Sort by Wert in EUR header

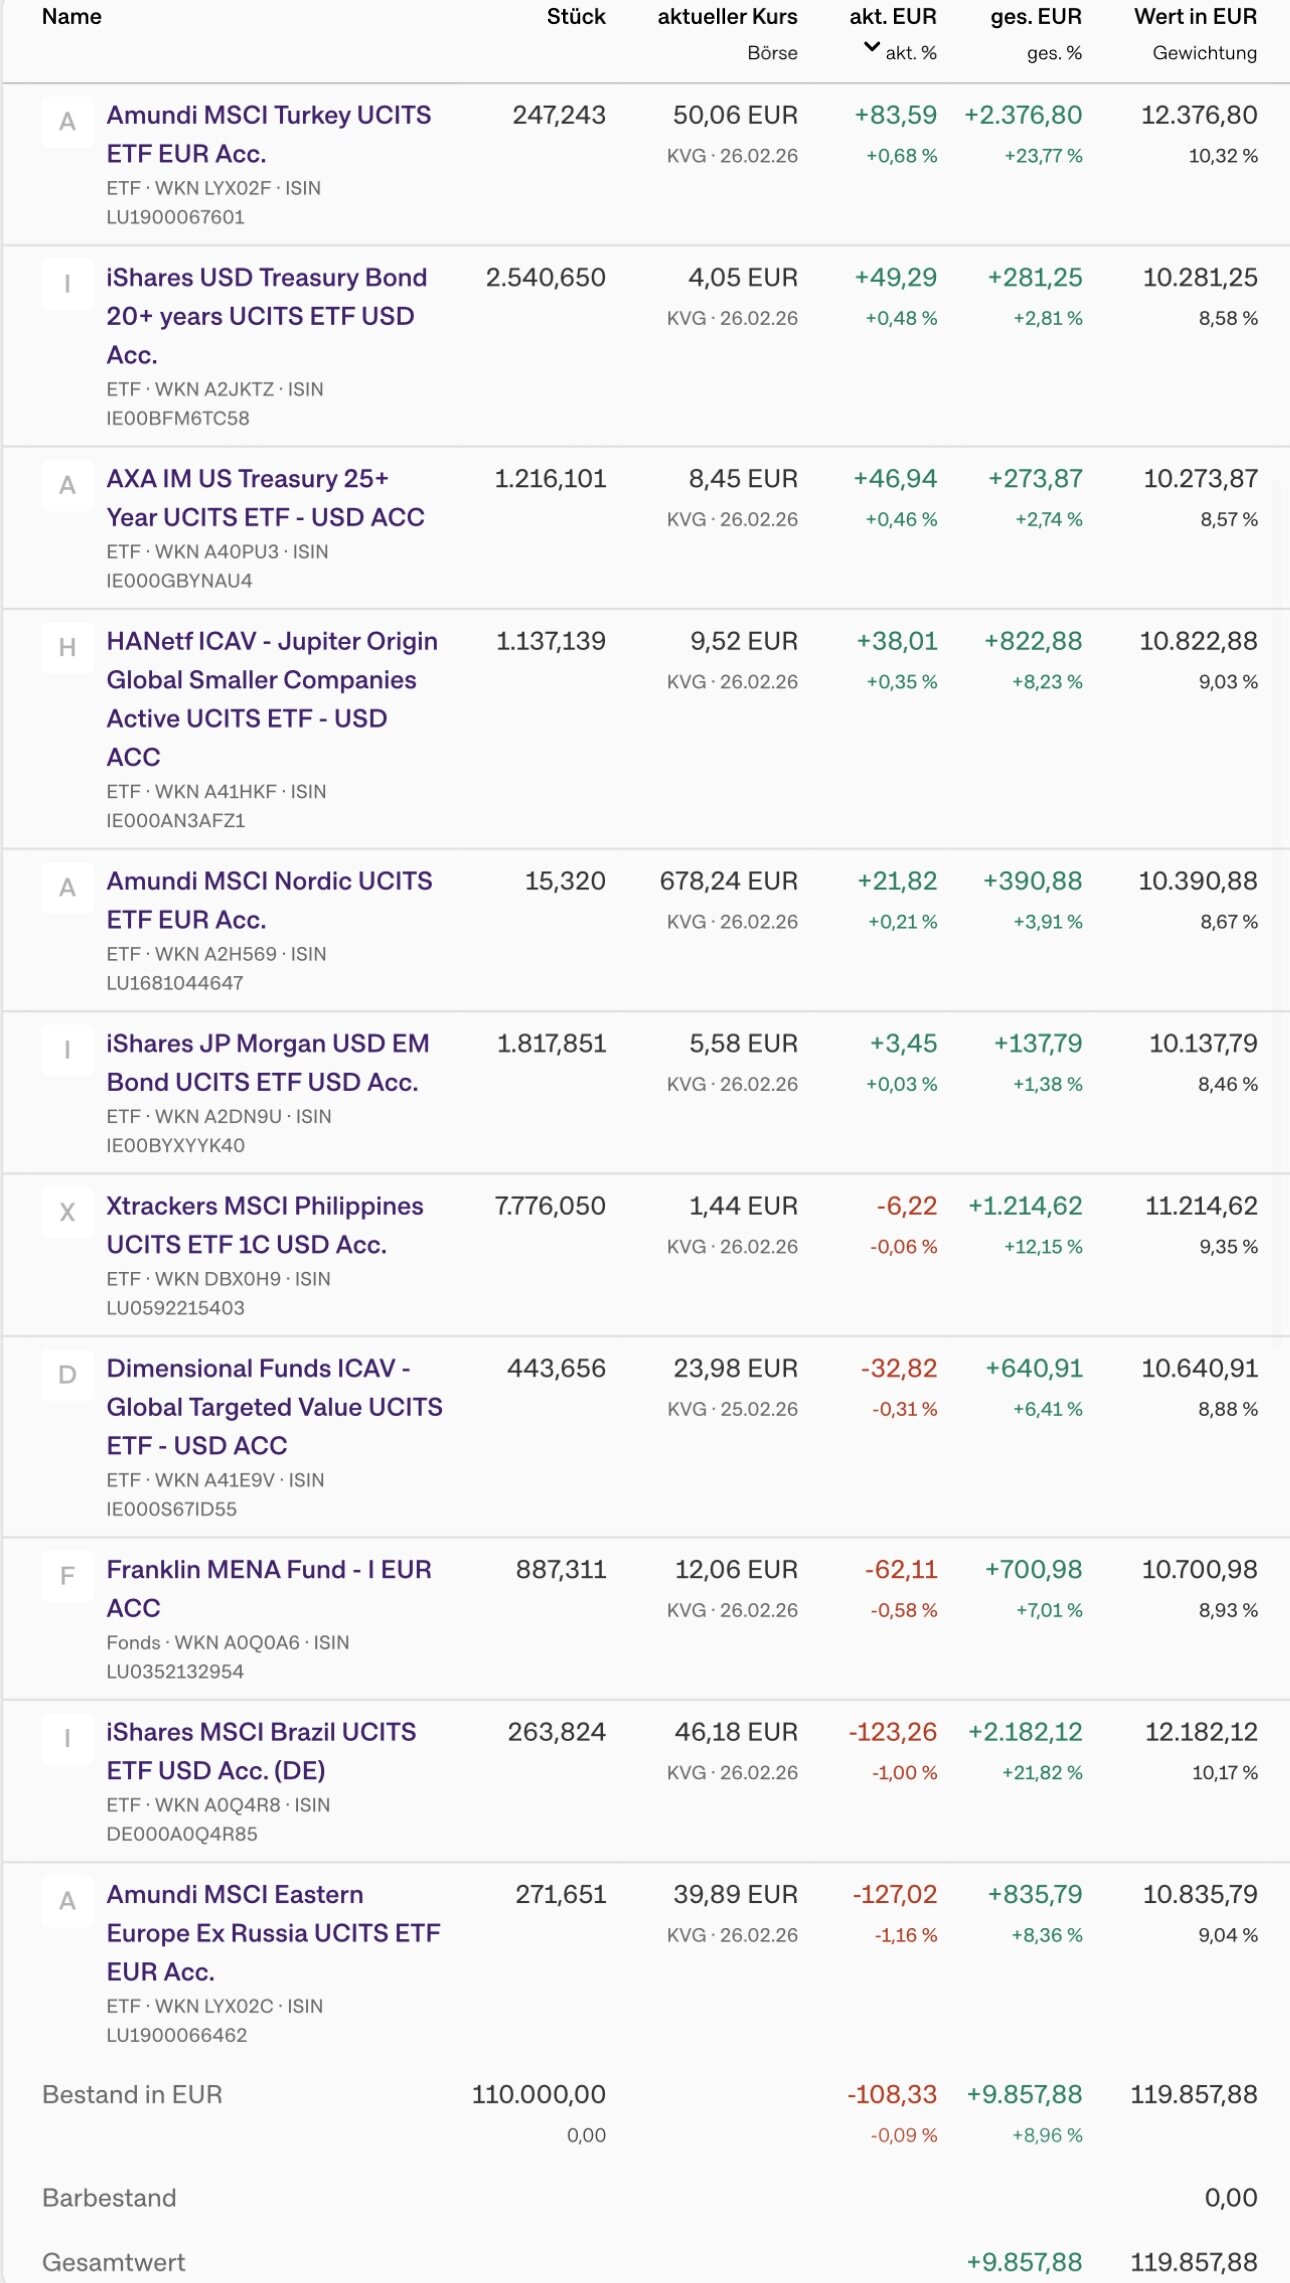pos(1195,17)
